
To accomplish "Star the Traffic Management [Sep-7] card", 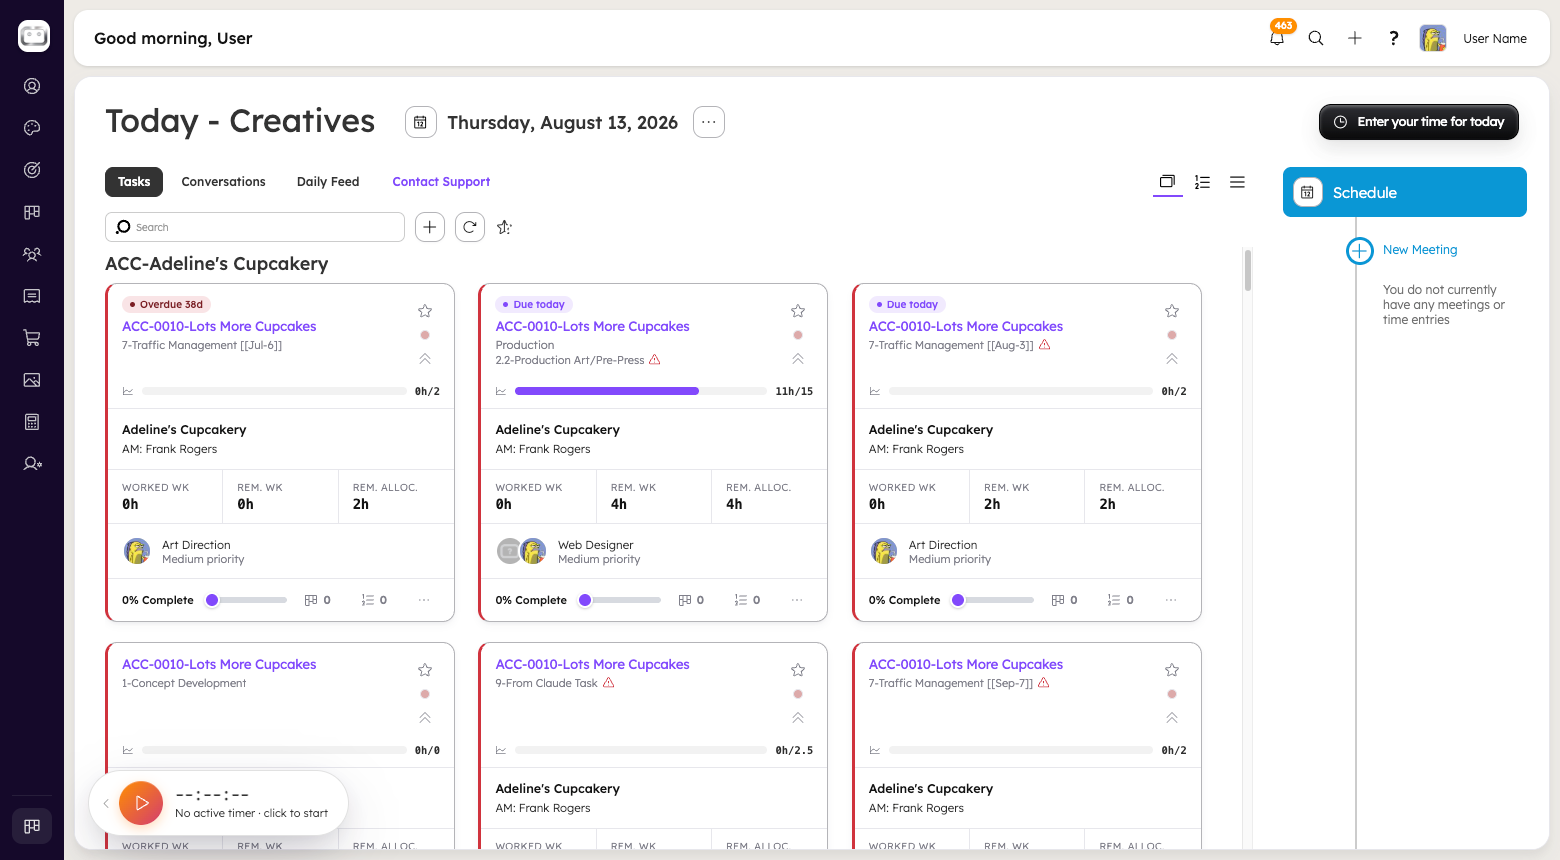I will coord(1172,670).
